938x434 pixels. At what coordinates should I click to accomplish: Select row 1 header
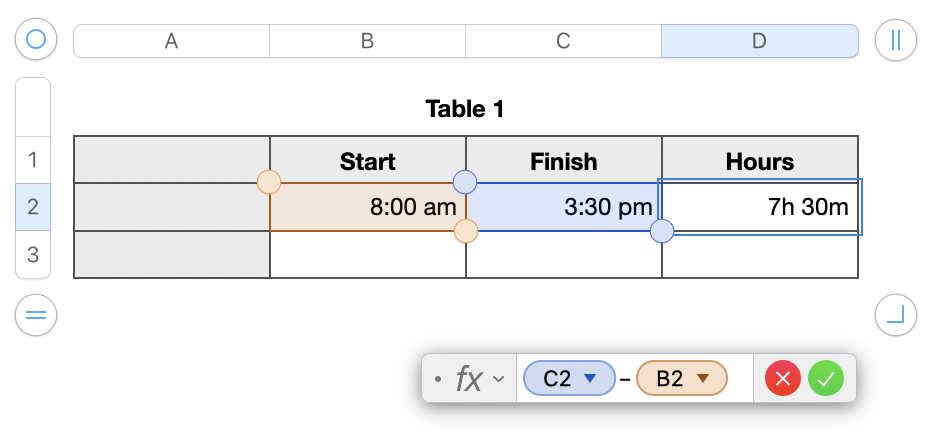(x=33, y=160)
